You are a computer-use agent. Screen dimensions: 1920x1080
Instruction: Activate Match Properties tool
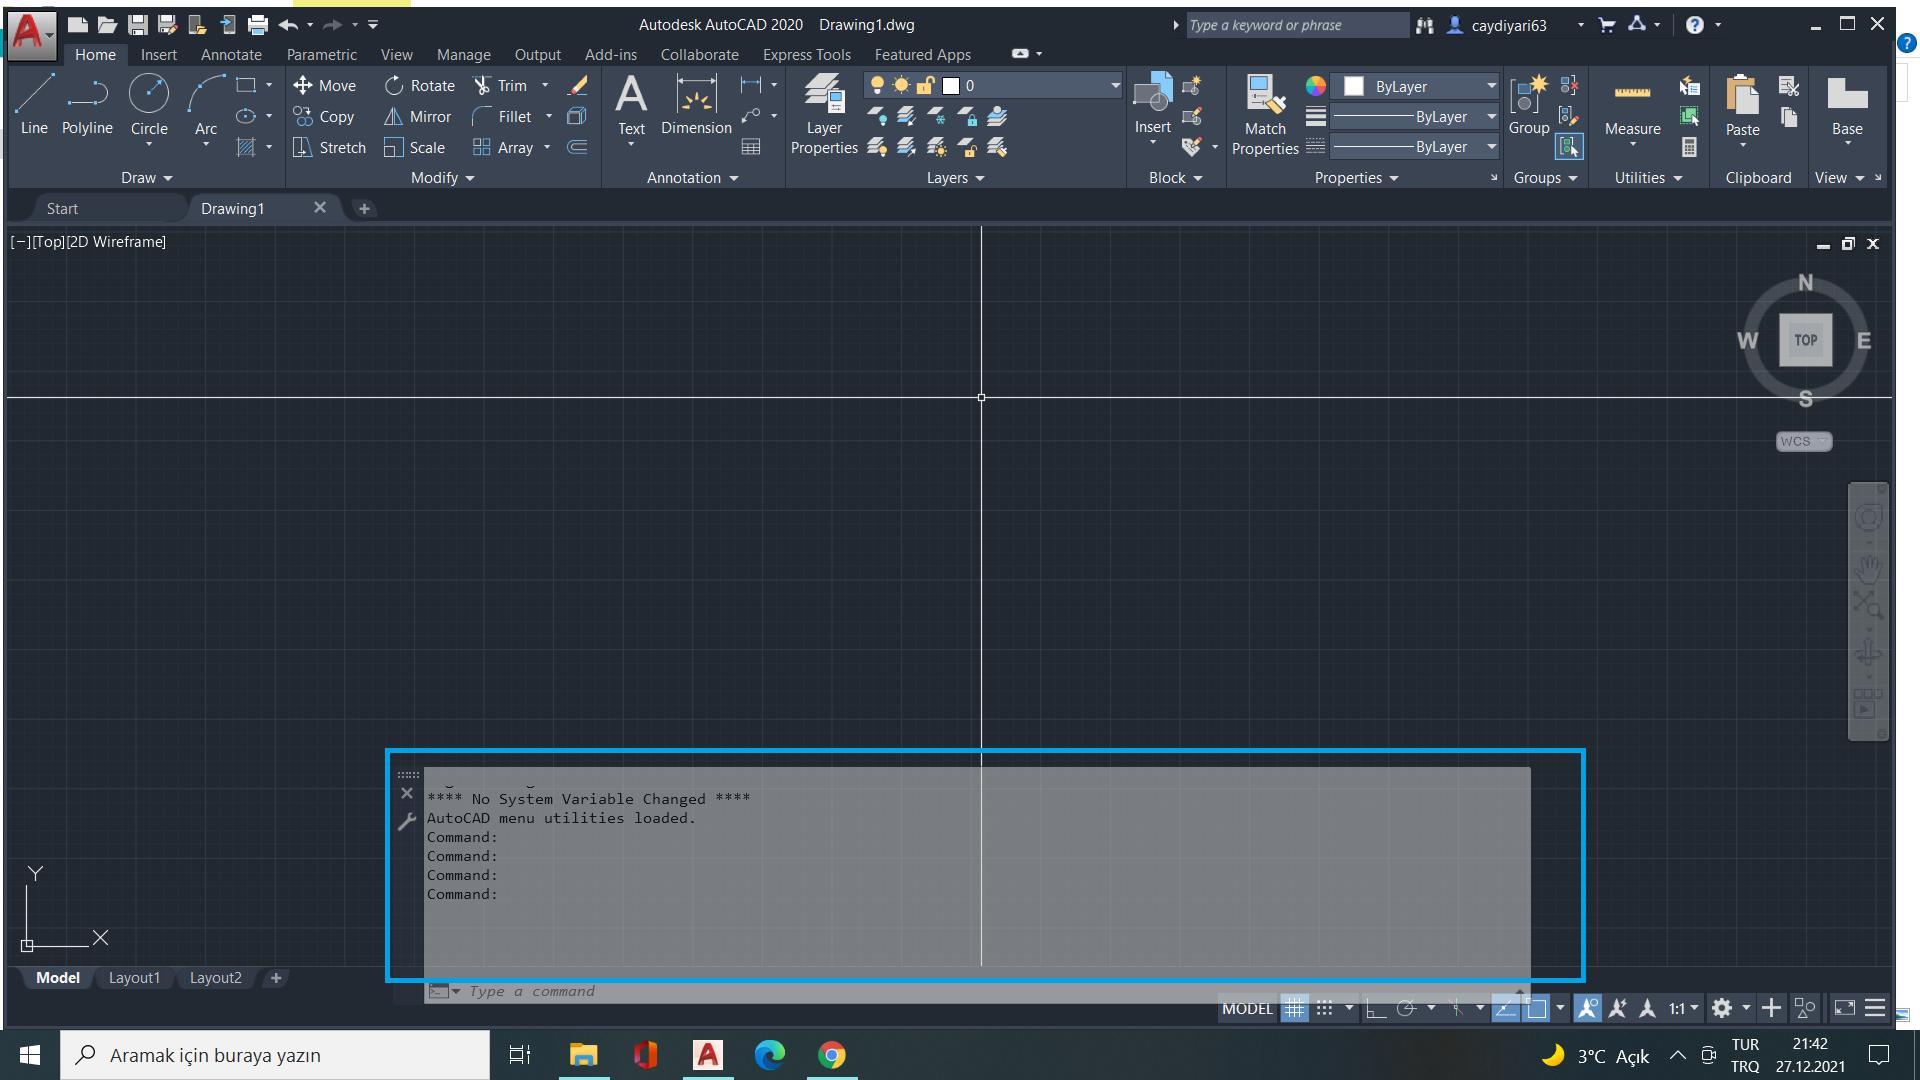pyautogui.click(x=1265, y=114)
